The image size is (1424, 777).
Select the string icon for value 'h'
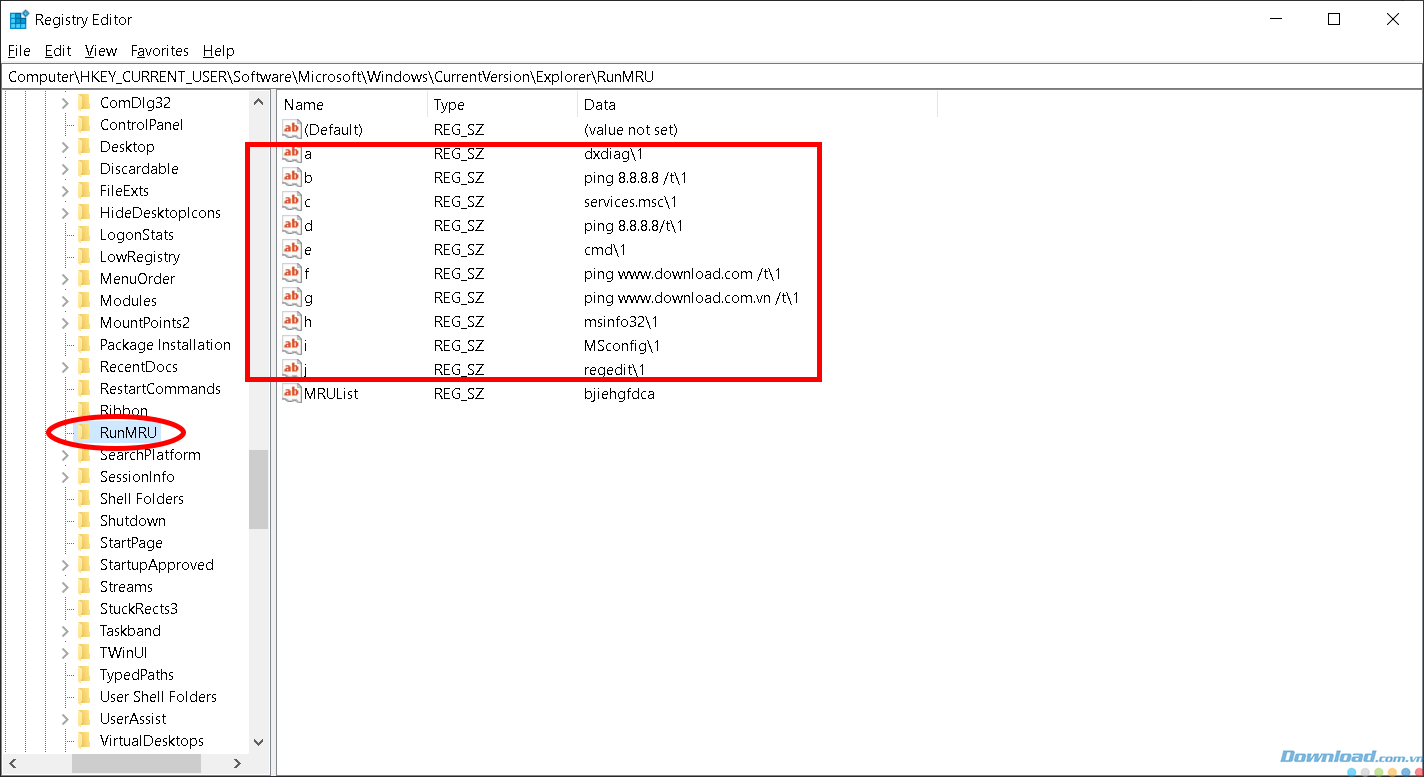point(292,322)
